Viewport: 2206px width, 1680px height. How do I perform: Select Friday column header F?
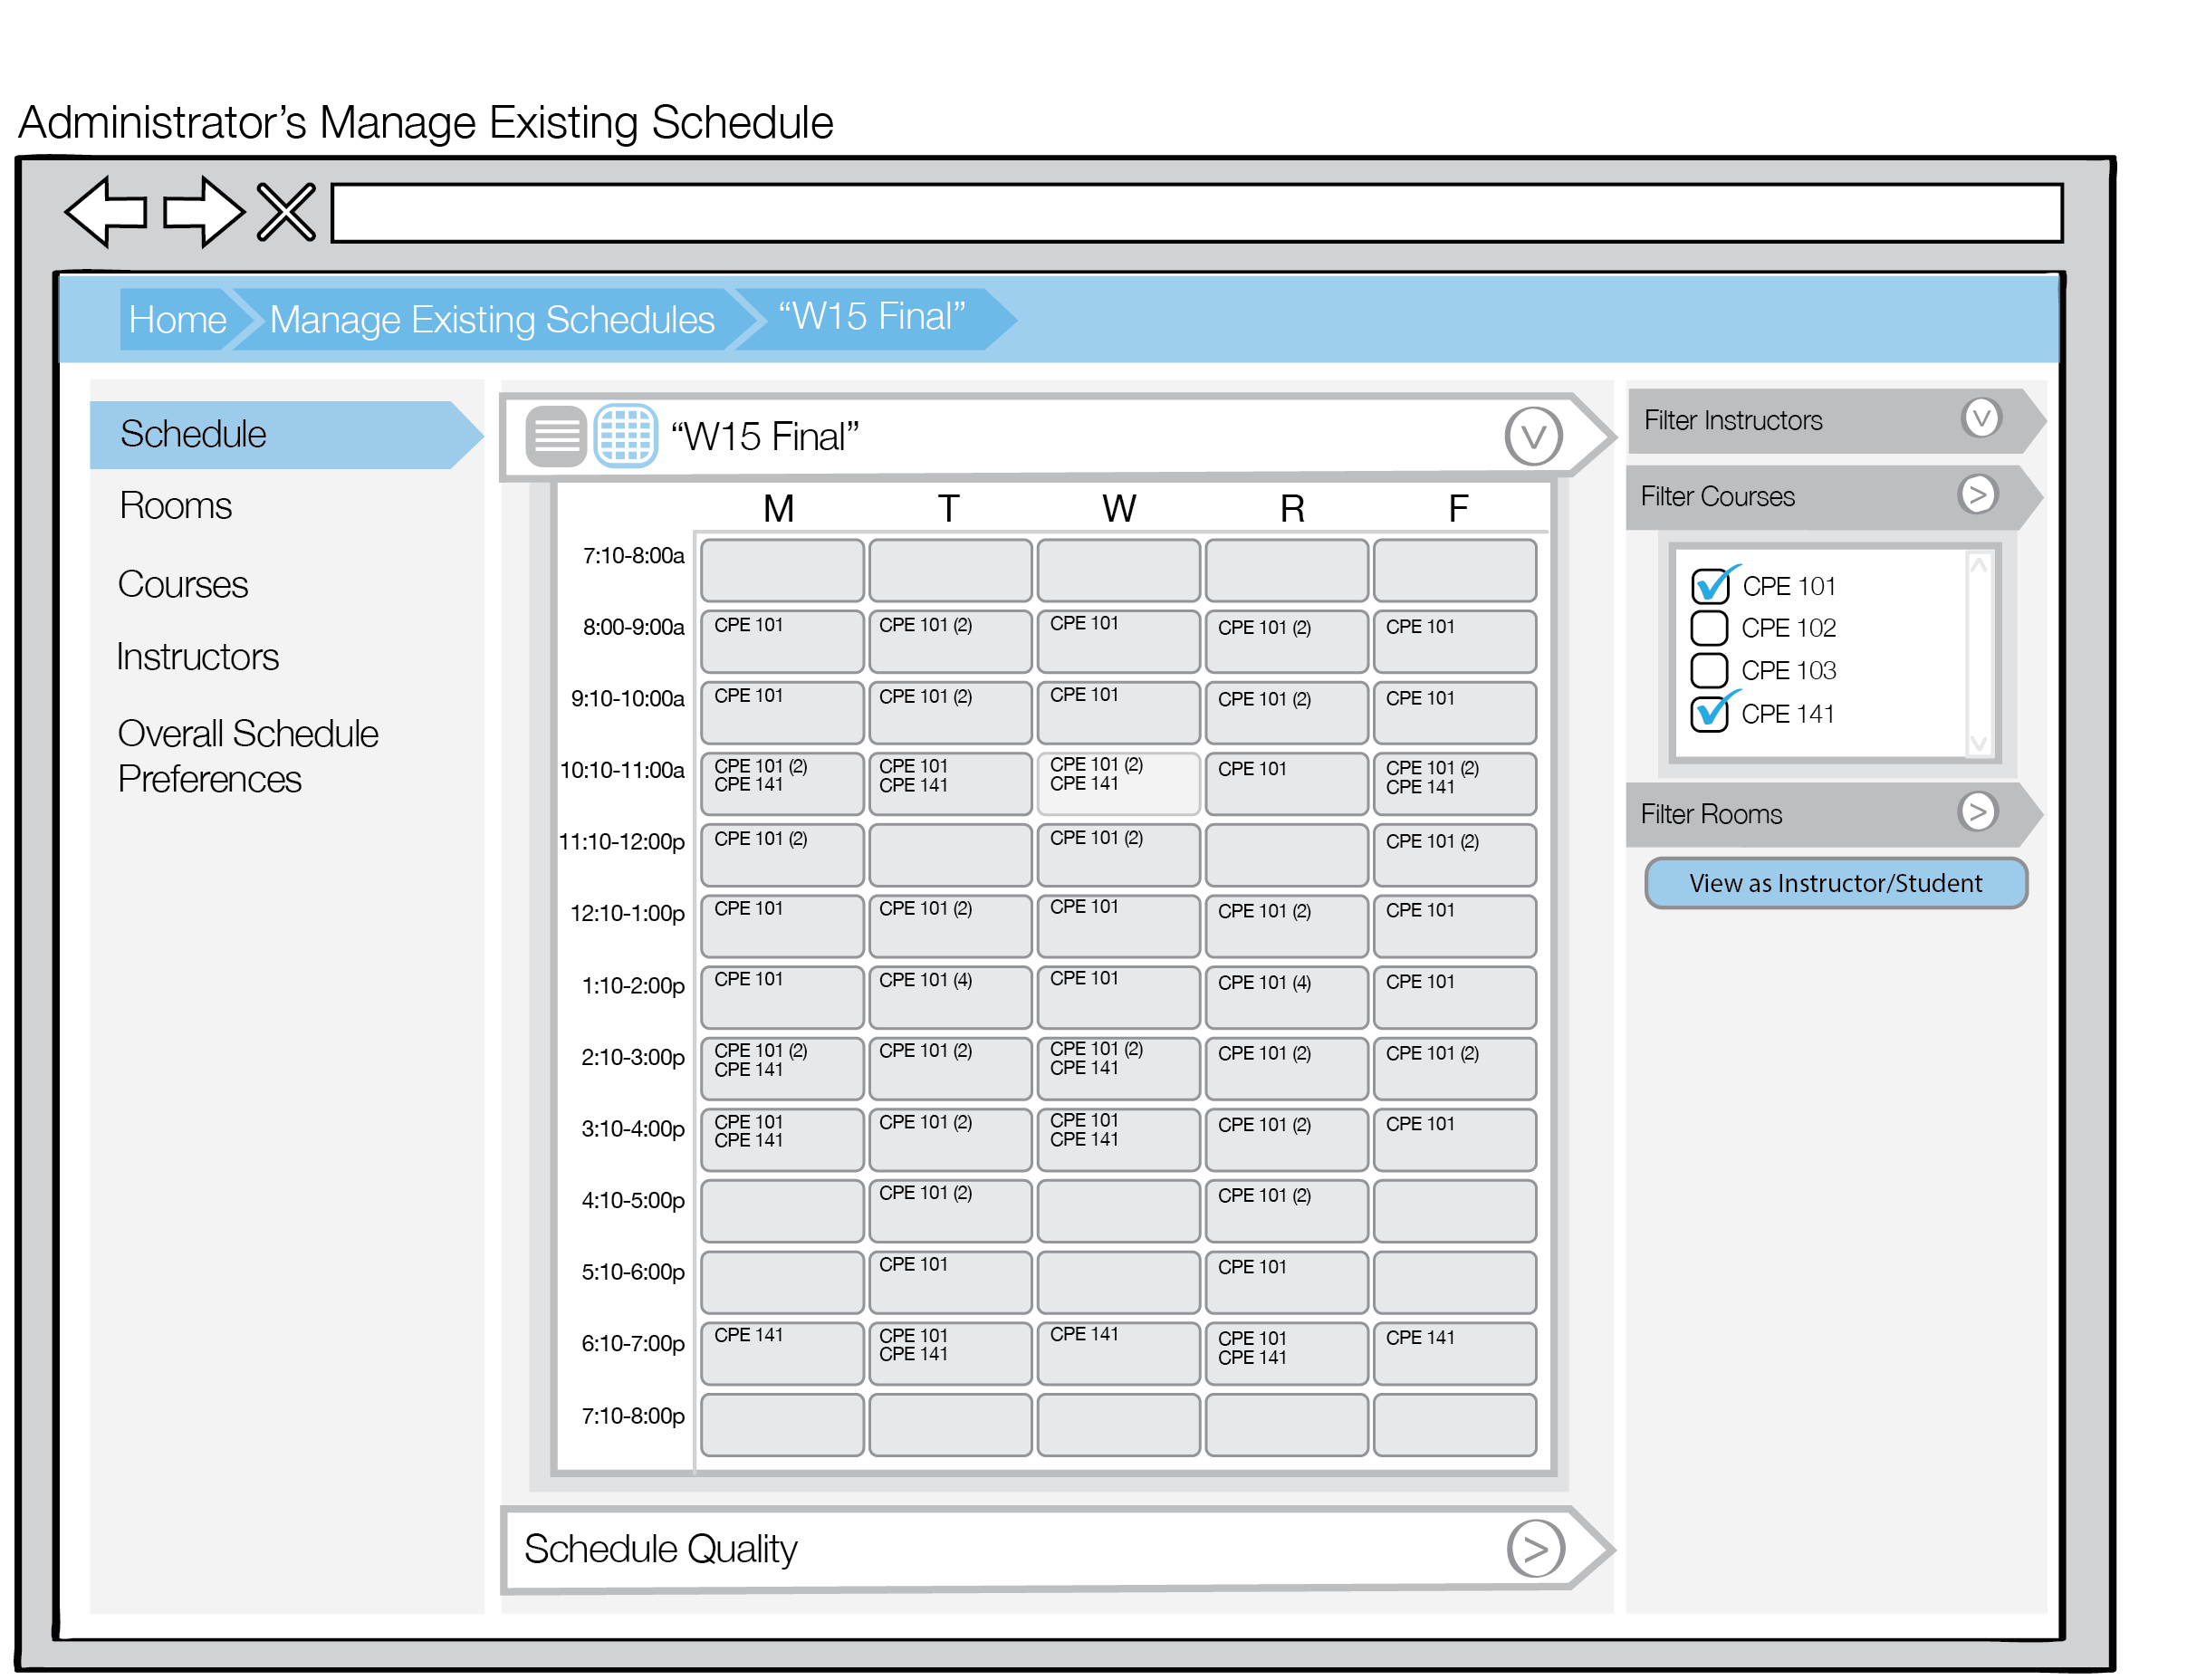1458,509
